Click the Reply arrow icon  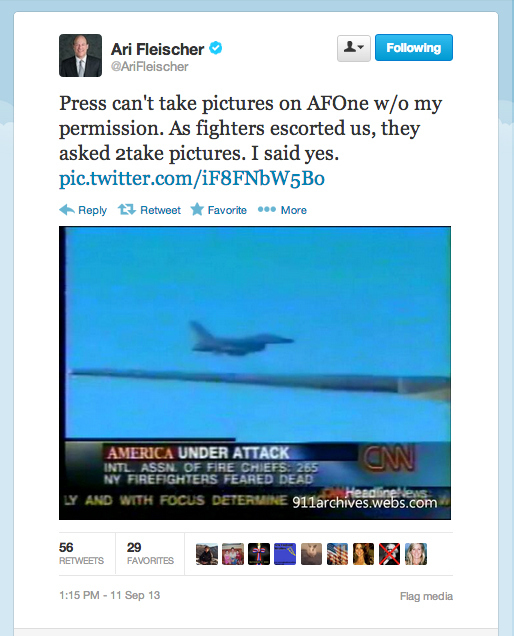point(67,210)
